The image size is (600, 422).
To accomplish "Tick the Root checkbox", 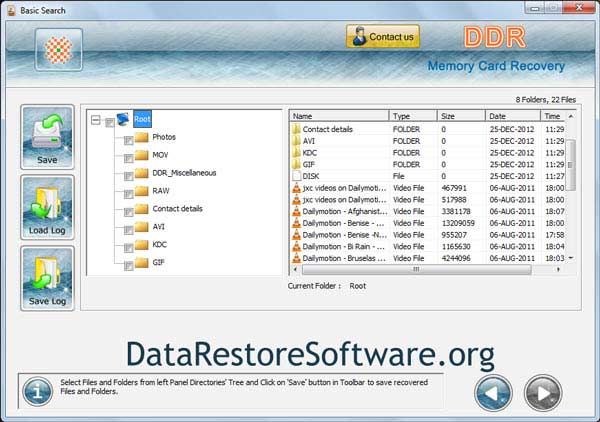I will coord(109,122).
